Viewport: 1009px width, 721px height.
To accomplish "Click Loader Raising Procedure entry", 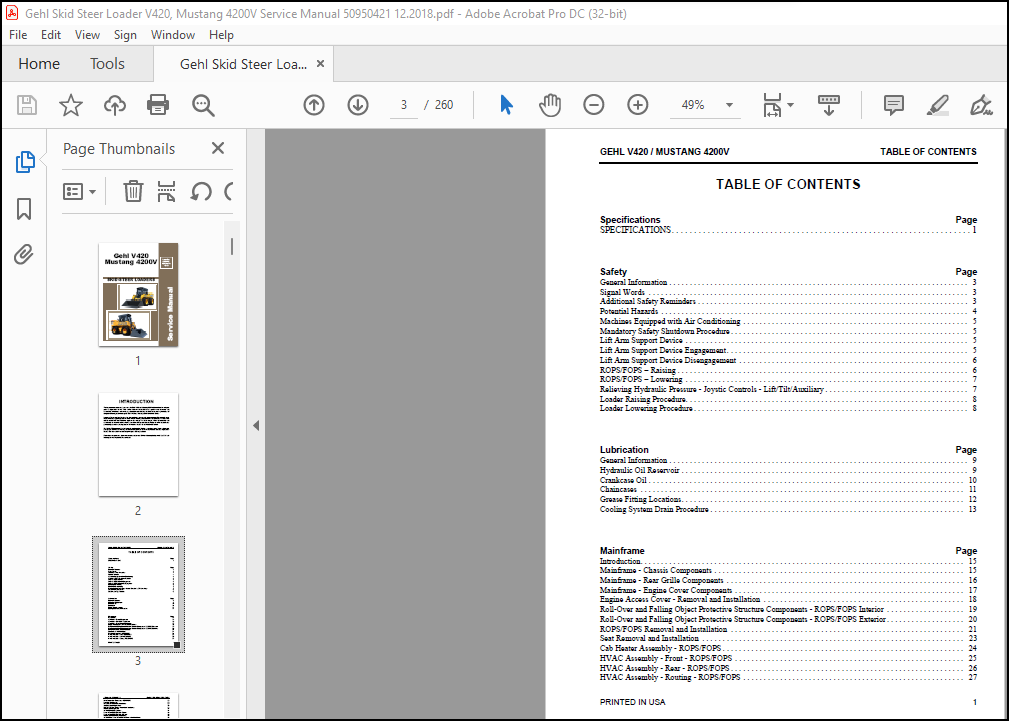I will 788,399.
